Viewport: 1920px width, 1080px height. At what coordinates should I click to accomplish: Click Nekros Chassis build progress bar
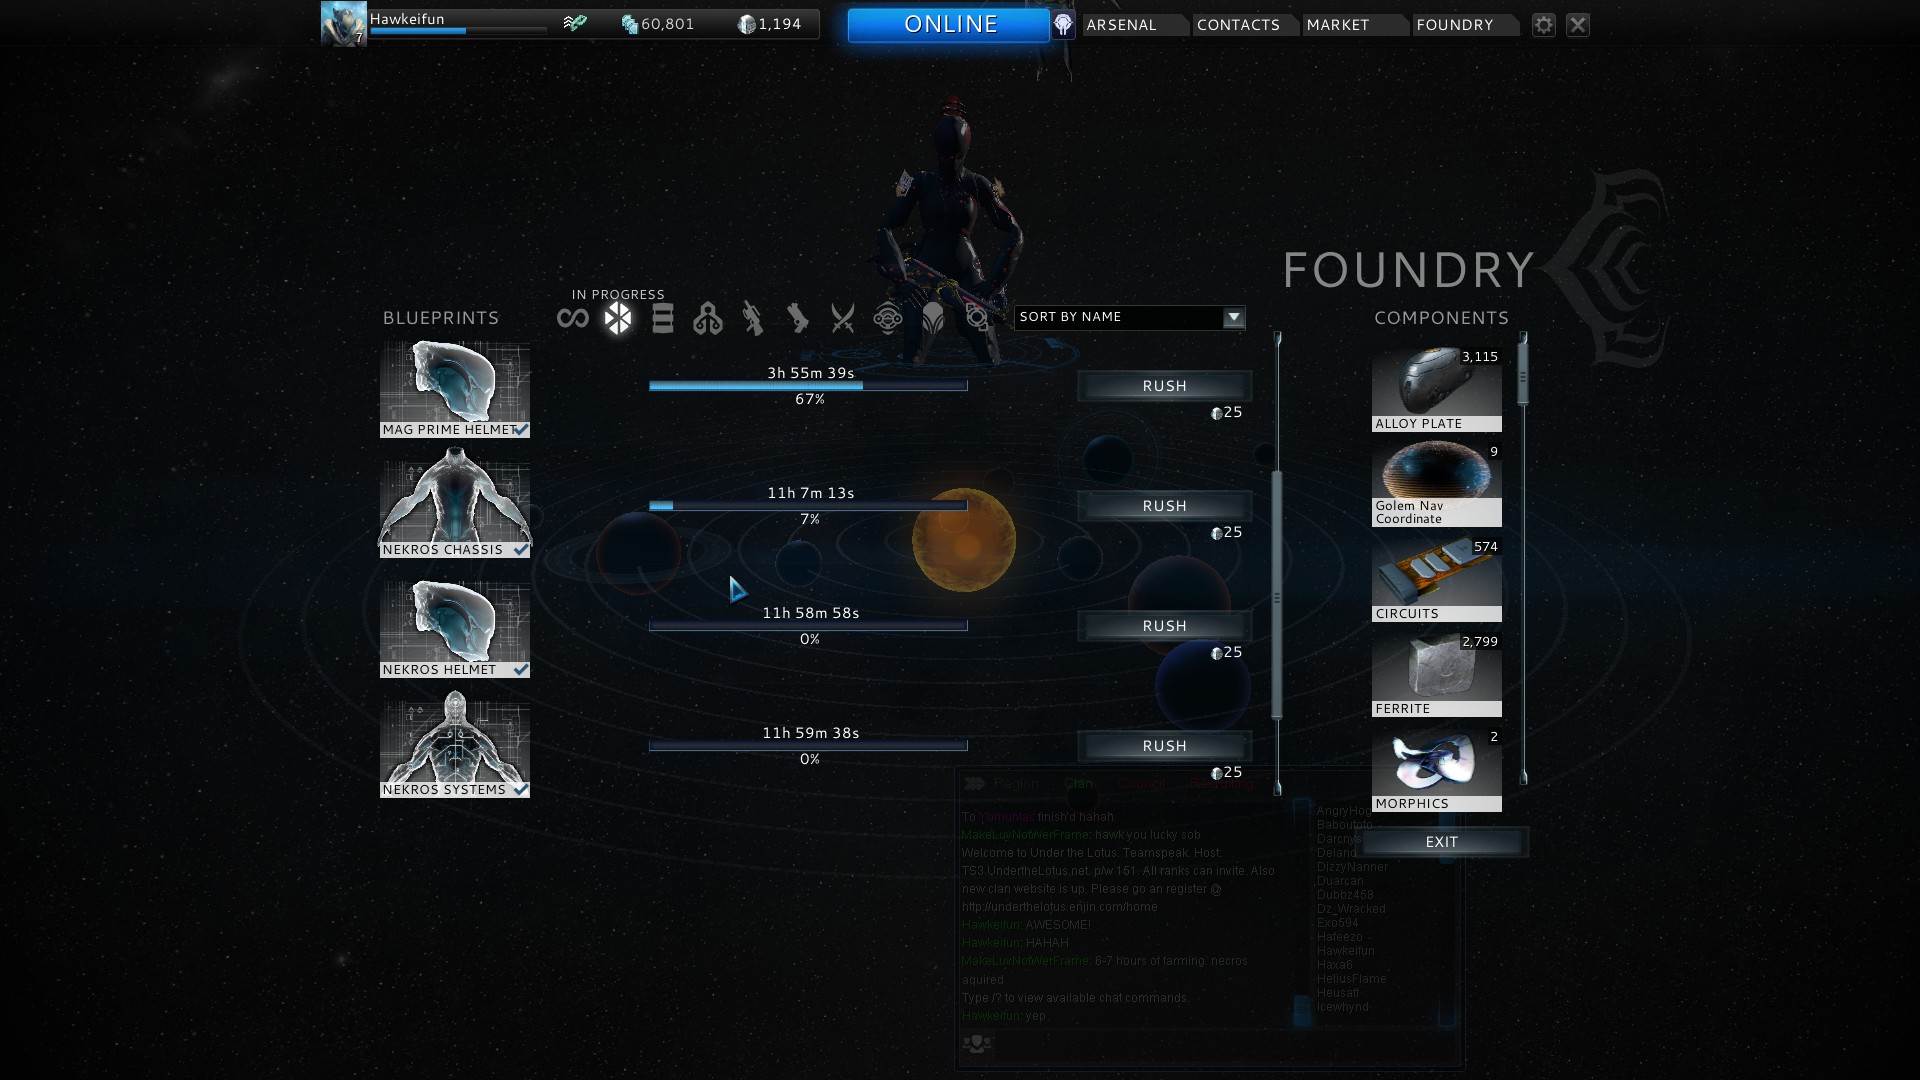pos(808,506)
